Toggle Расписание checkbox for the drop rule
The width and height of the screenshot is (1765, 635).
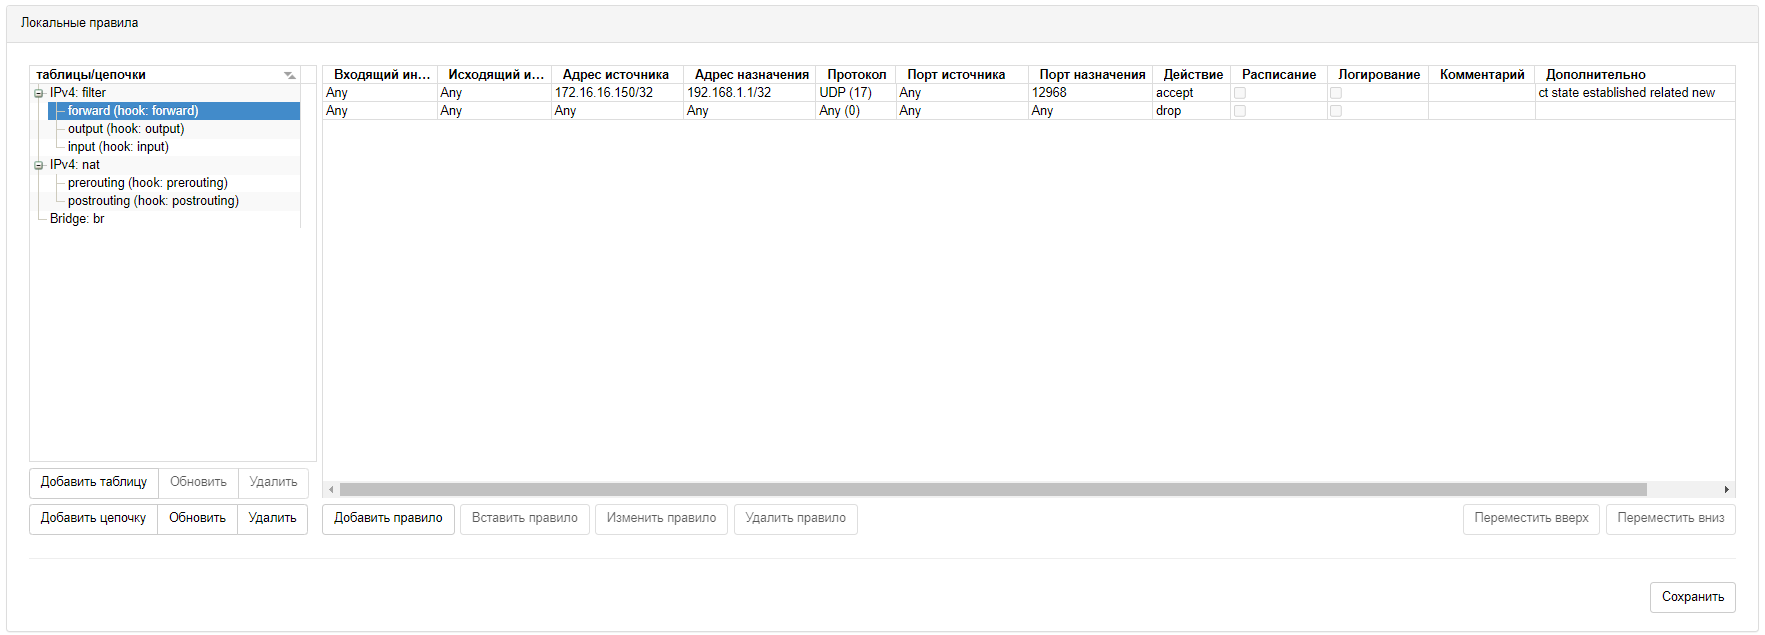click(1240, 111)
